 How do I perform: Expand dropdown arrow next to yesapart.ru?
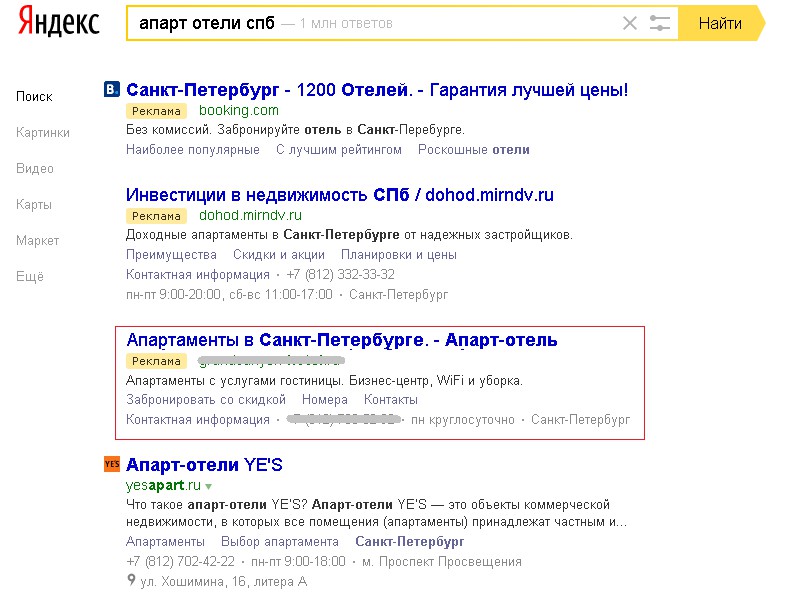tap(208, 486)
